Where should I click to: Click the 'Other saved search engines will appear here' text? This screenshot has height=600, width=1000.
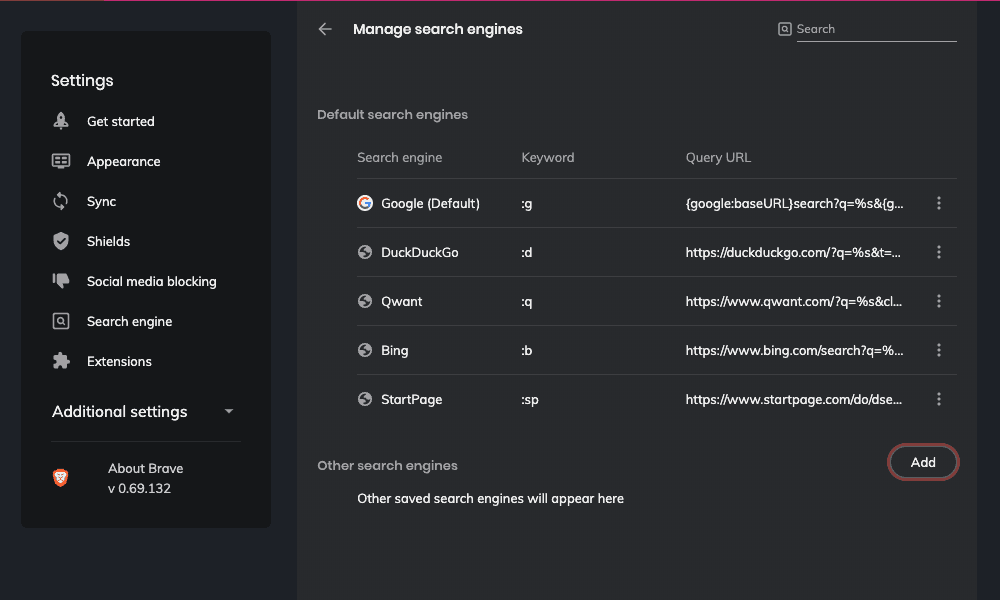coord(490,499)
